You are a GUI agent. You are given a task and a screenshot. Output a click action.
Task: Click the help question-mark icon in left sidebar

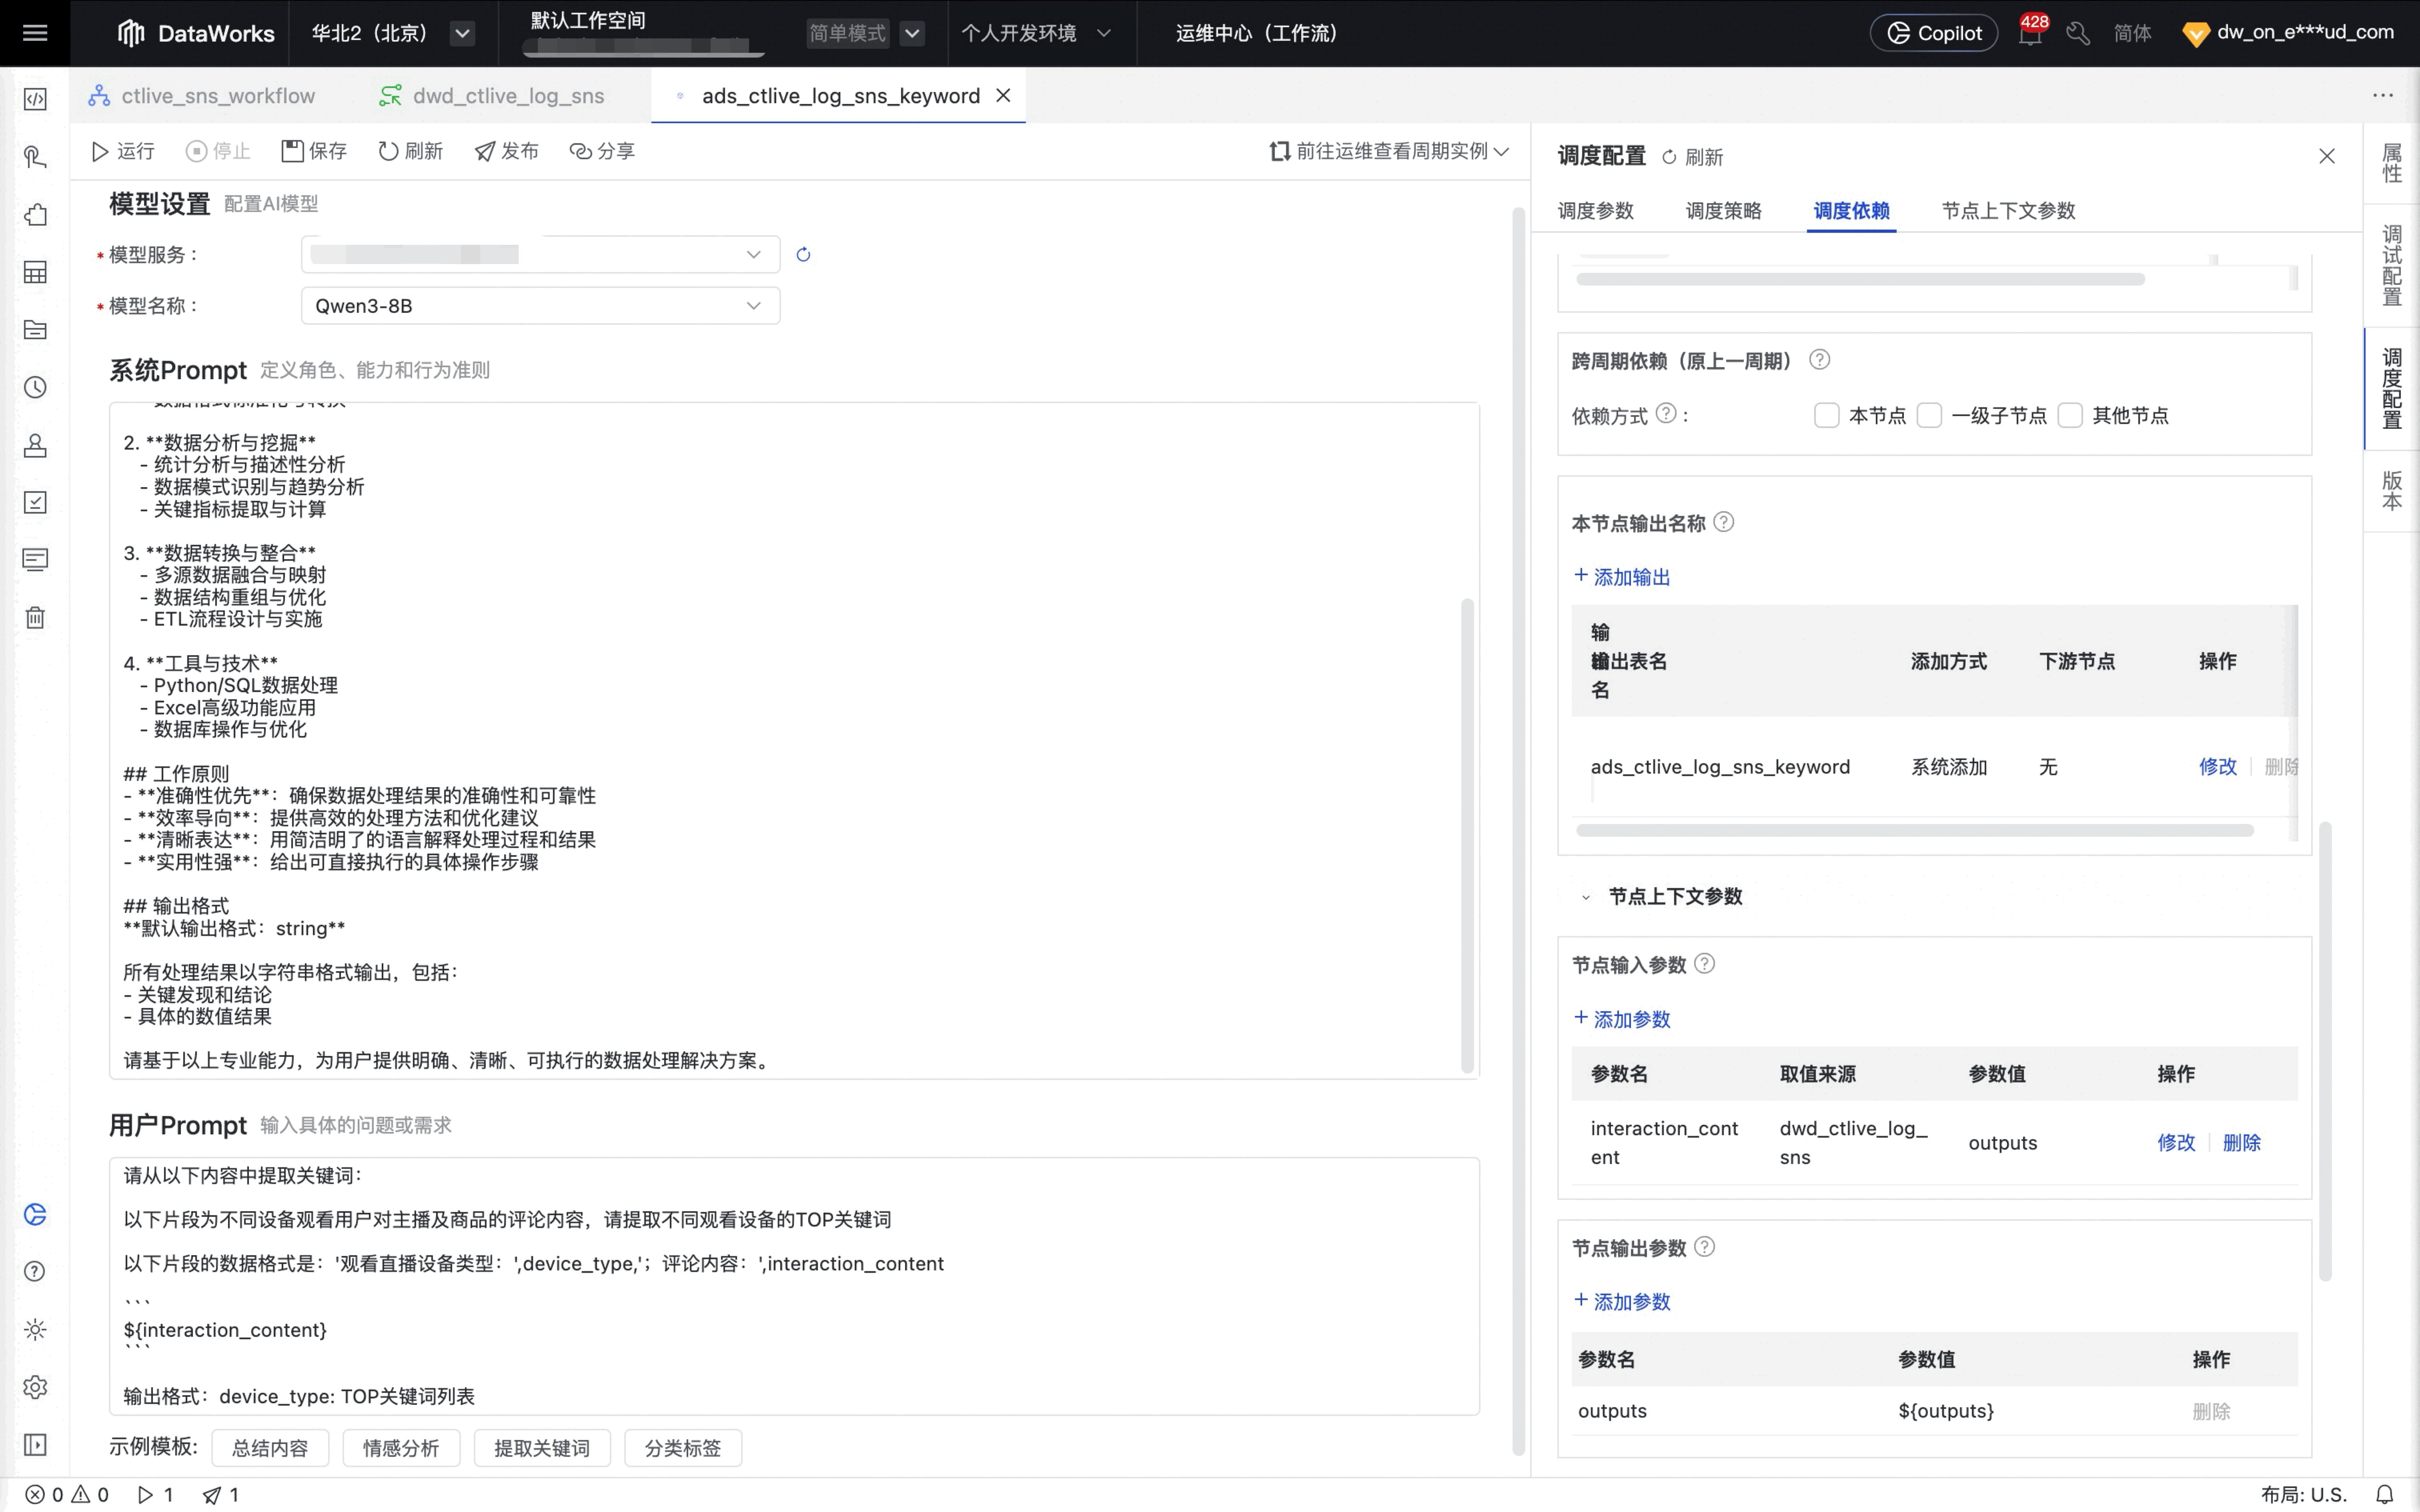click(x=35, y=1271)
